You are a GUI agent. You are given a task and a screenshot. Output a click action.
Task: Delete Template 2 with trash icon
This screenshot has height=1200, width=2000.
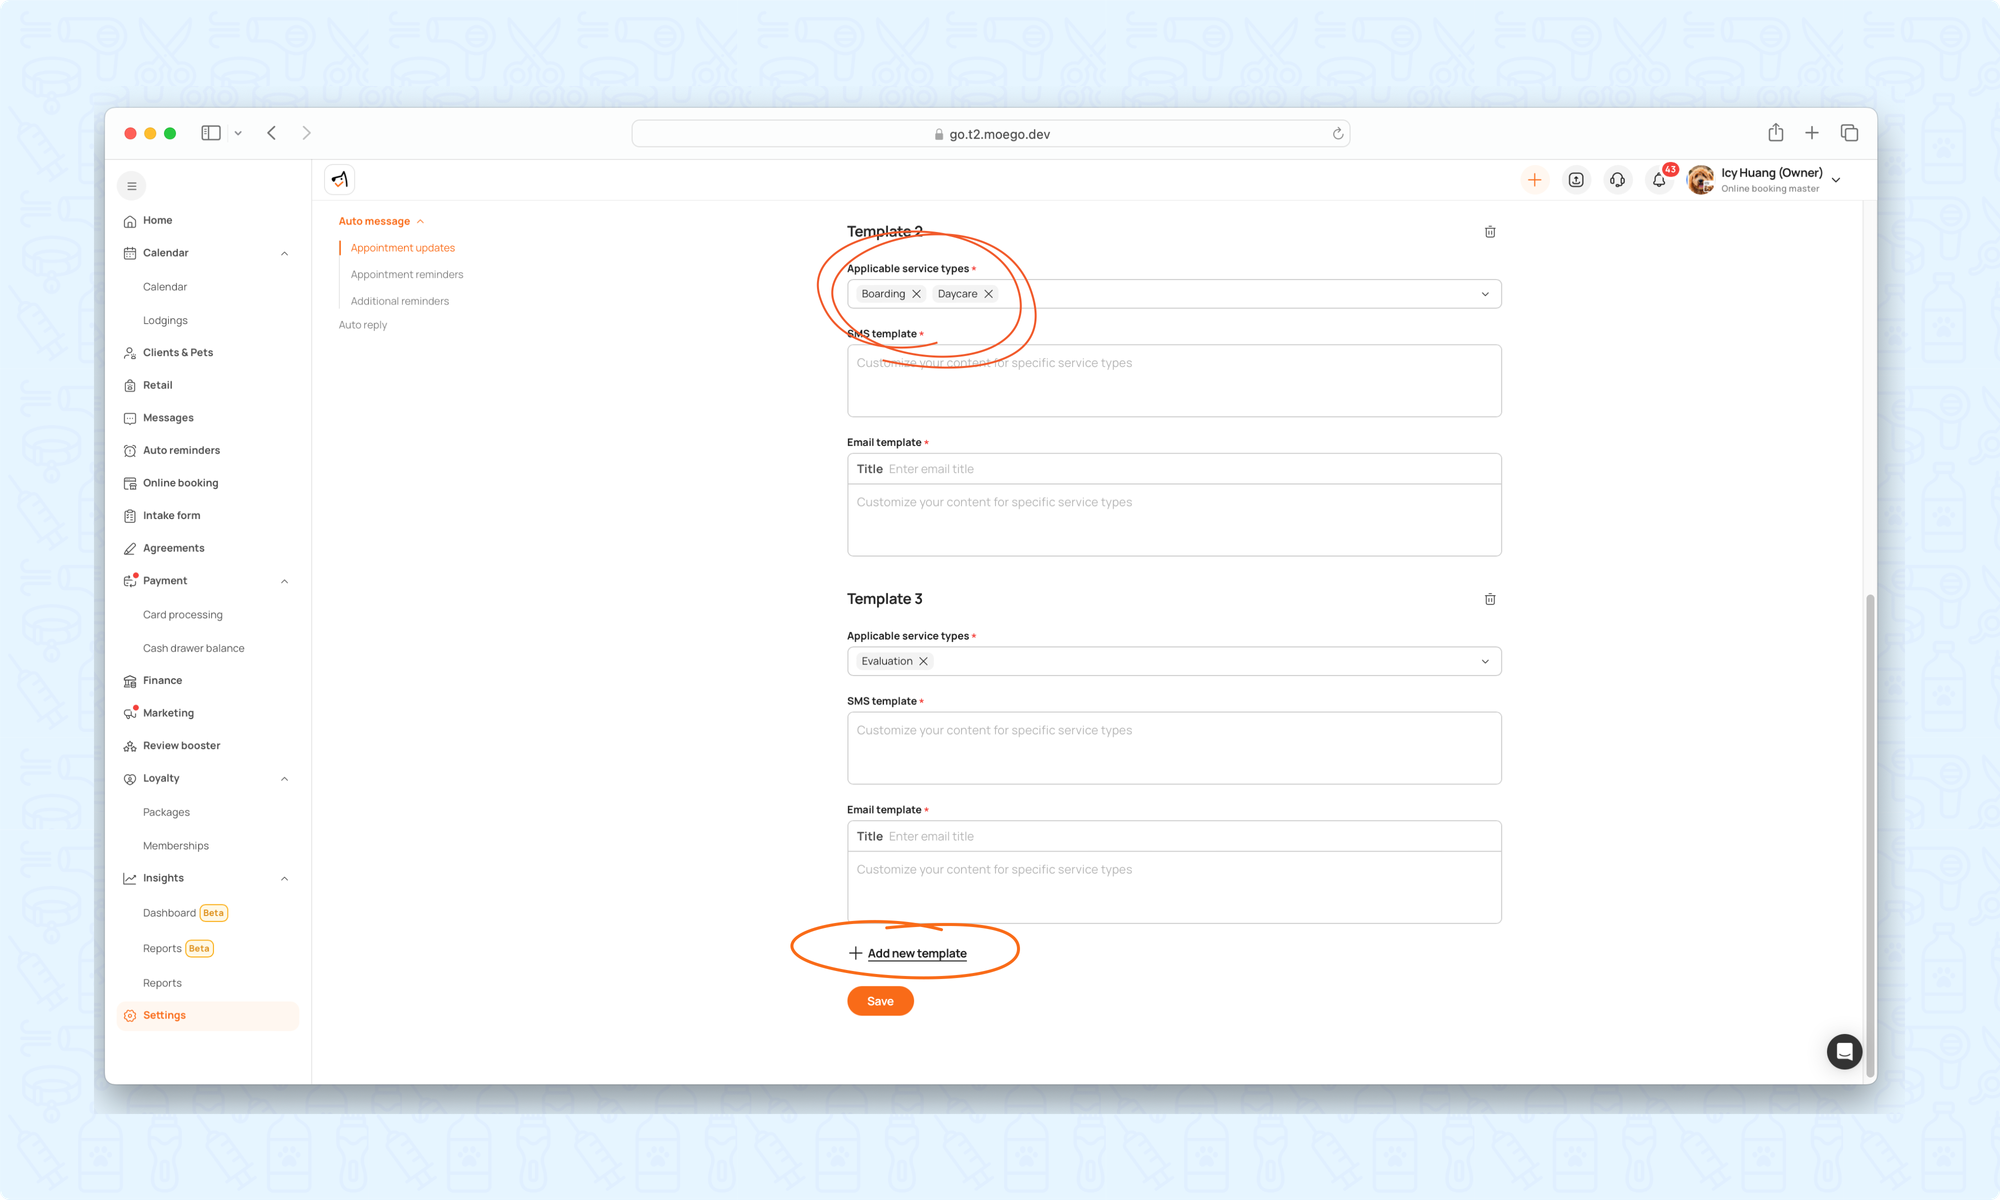[1489, 232]
